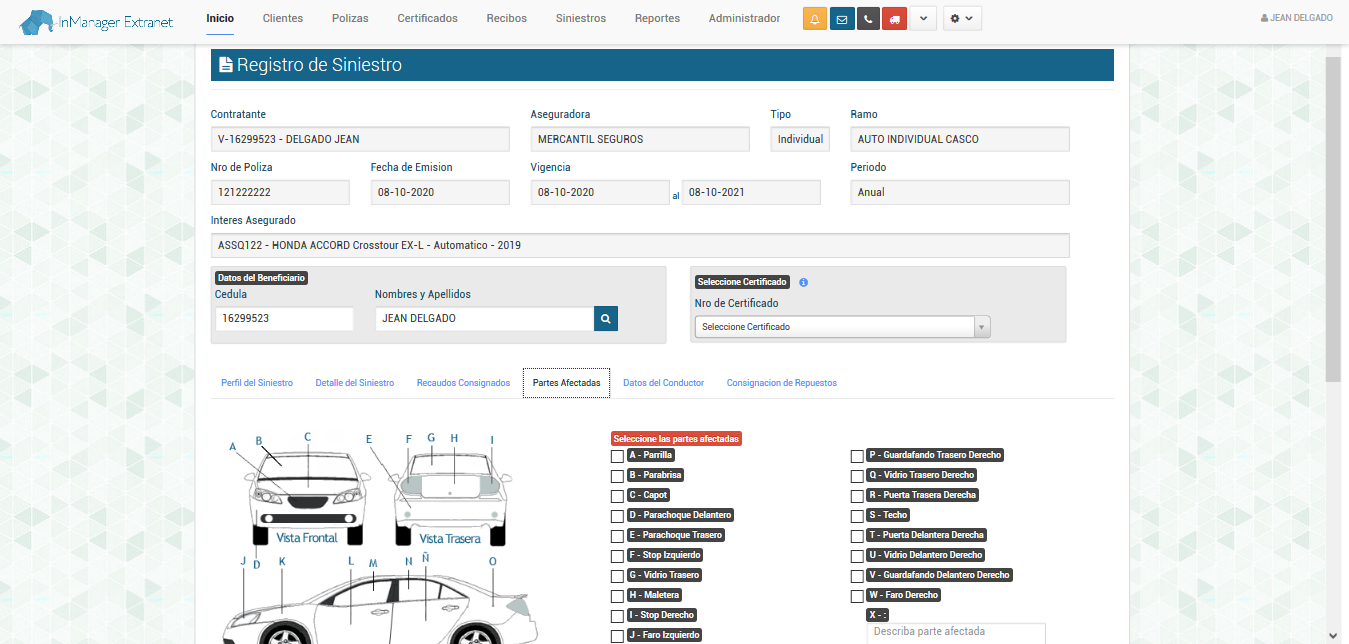Click the orange notification bell icon
Screen dimensions: 1349x644
[815, 19]
